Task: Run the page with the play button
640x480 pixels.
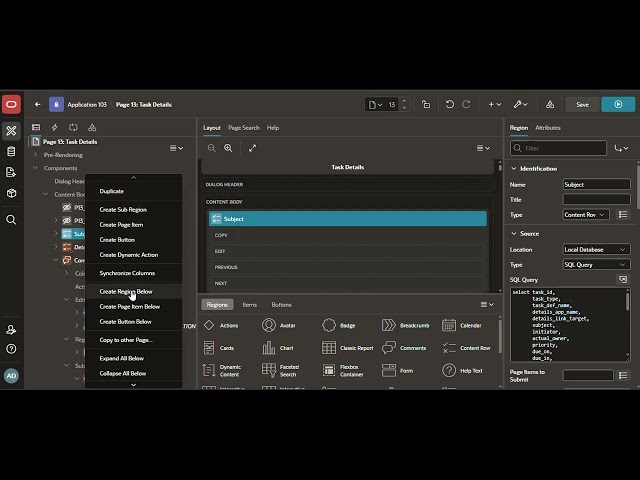Action: [x=618, y=104]
